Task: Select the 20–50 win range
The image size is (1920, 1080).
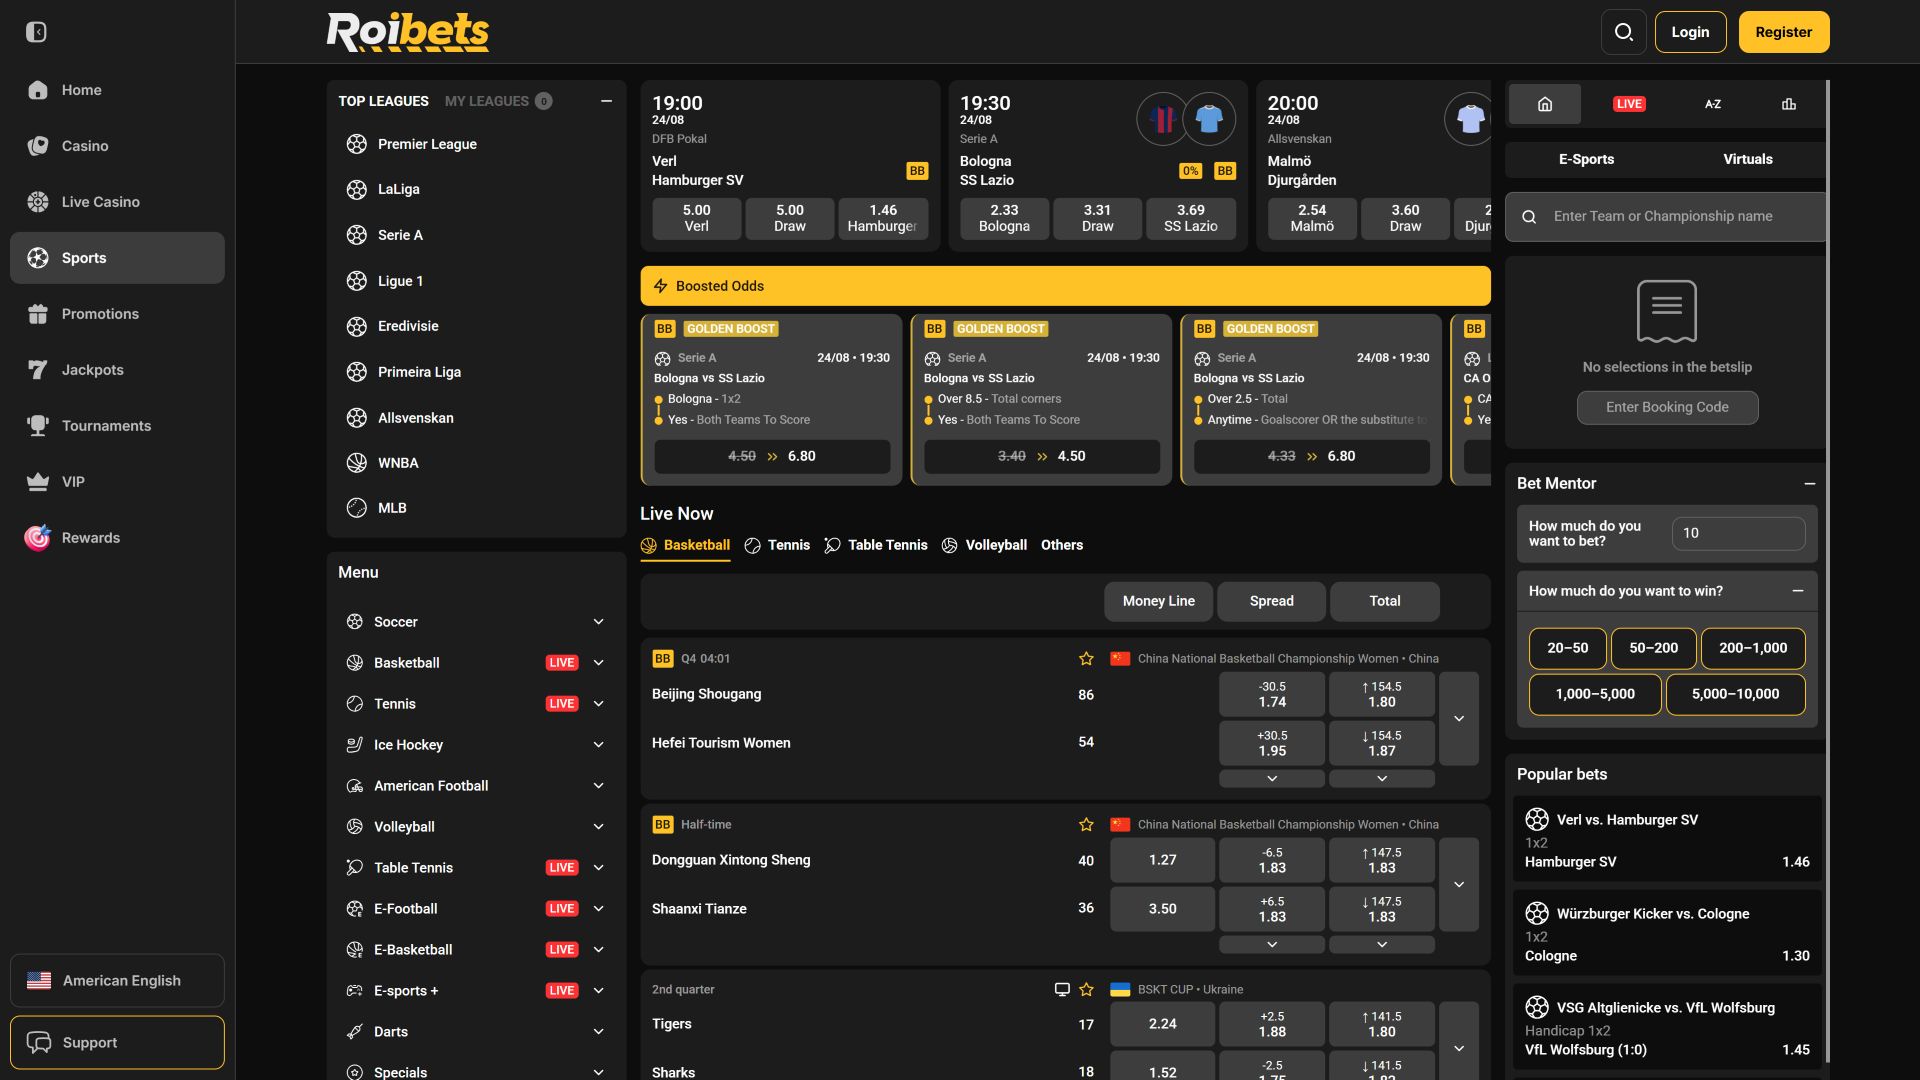Action: [1567, 648]
